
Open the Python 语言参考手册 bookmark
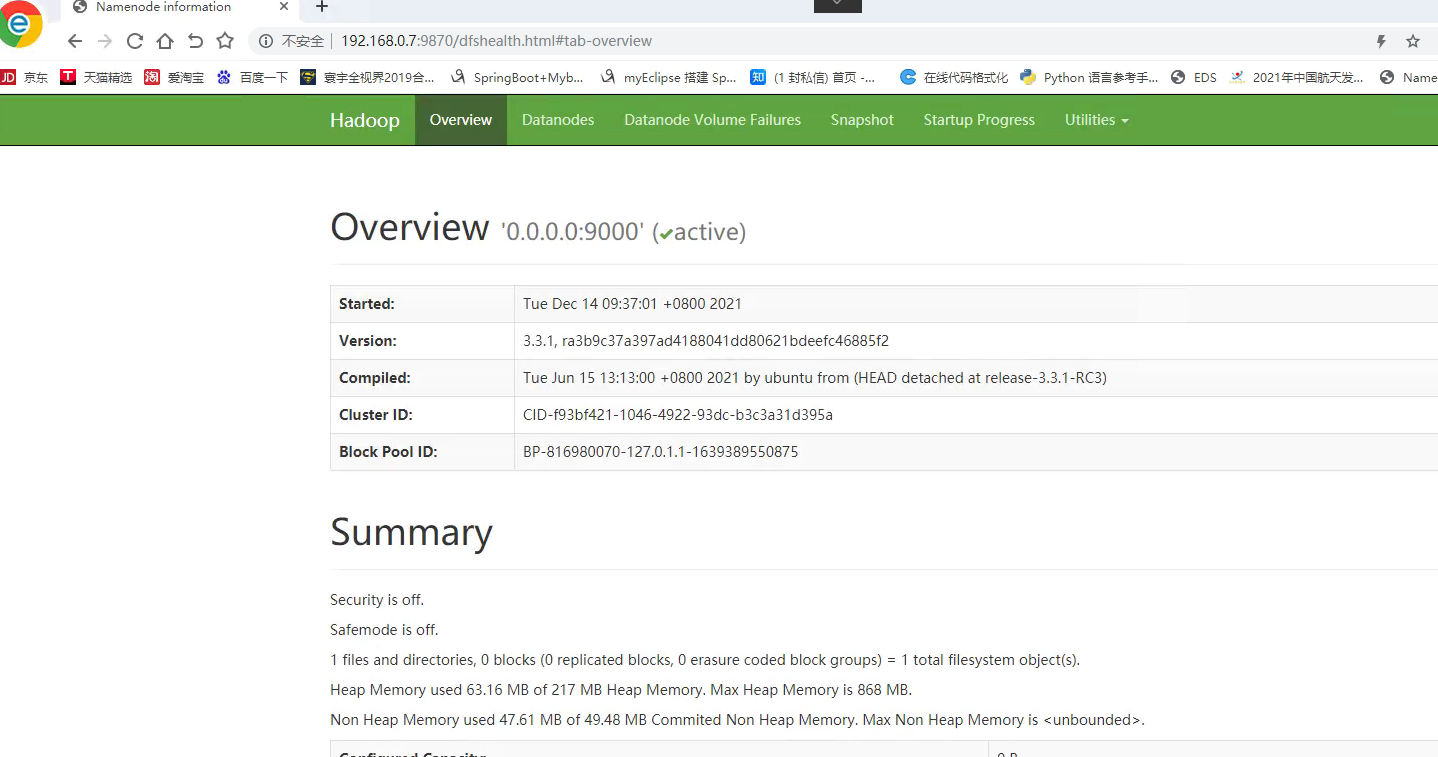pyautogui.click(x=1089, y=77)
